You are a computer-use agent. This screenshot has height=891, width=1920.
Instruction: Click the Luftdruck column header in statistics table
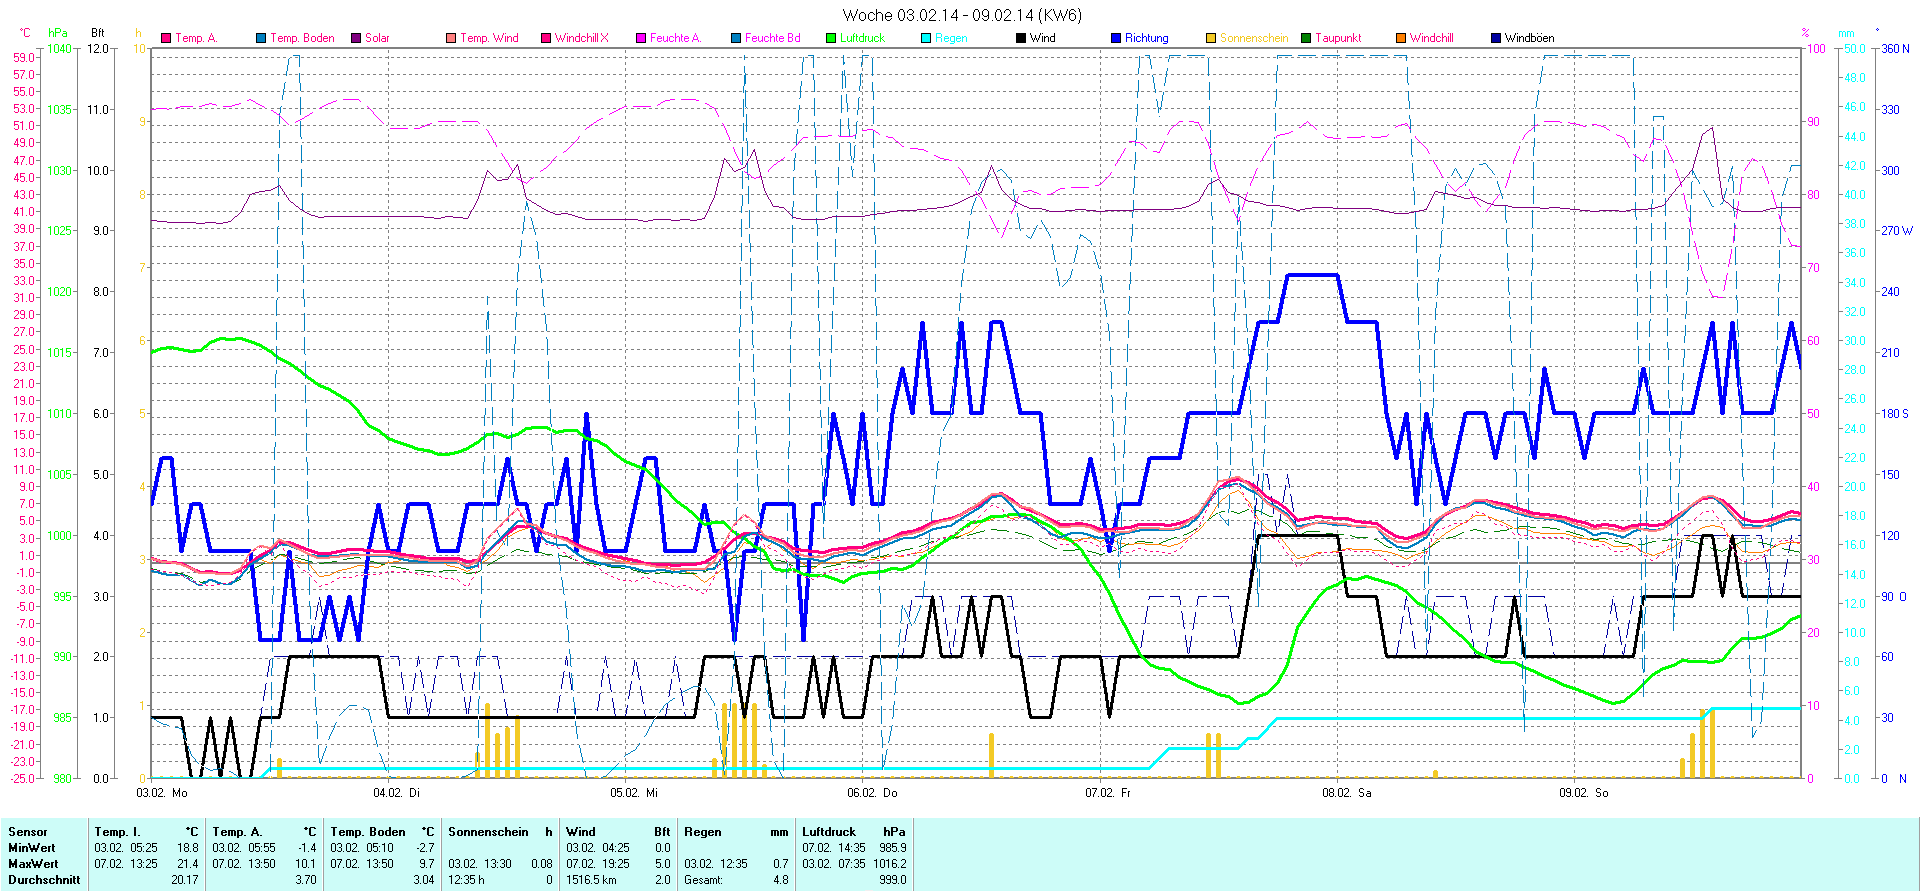point(829,832)
